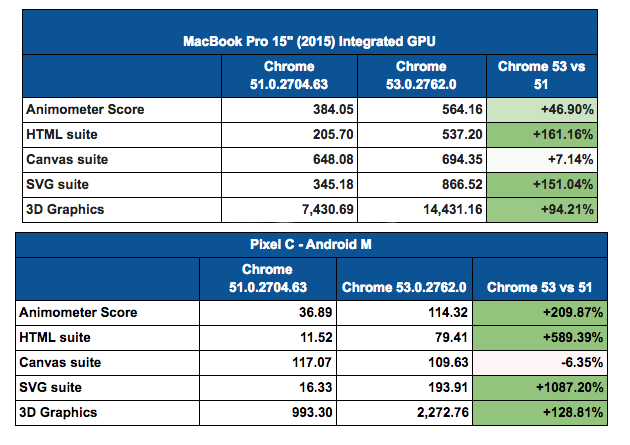Select the 993.30 cell
This screenshot has height=445, width=630.
[x=268, y=413]
